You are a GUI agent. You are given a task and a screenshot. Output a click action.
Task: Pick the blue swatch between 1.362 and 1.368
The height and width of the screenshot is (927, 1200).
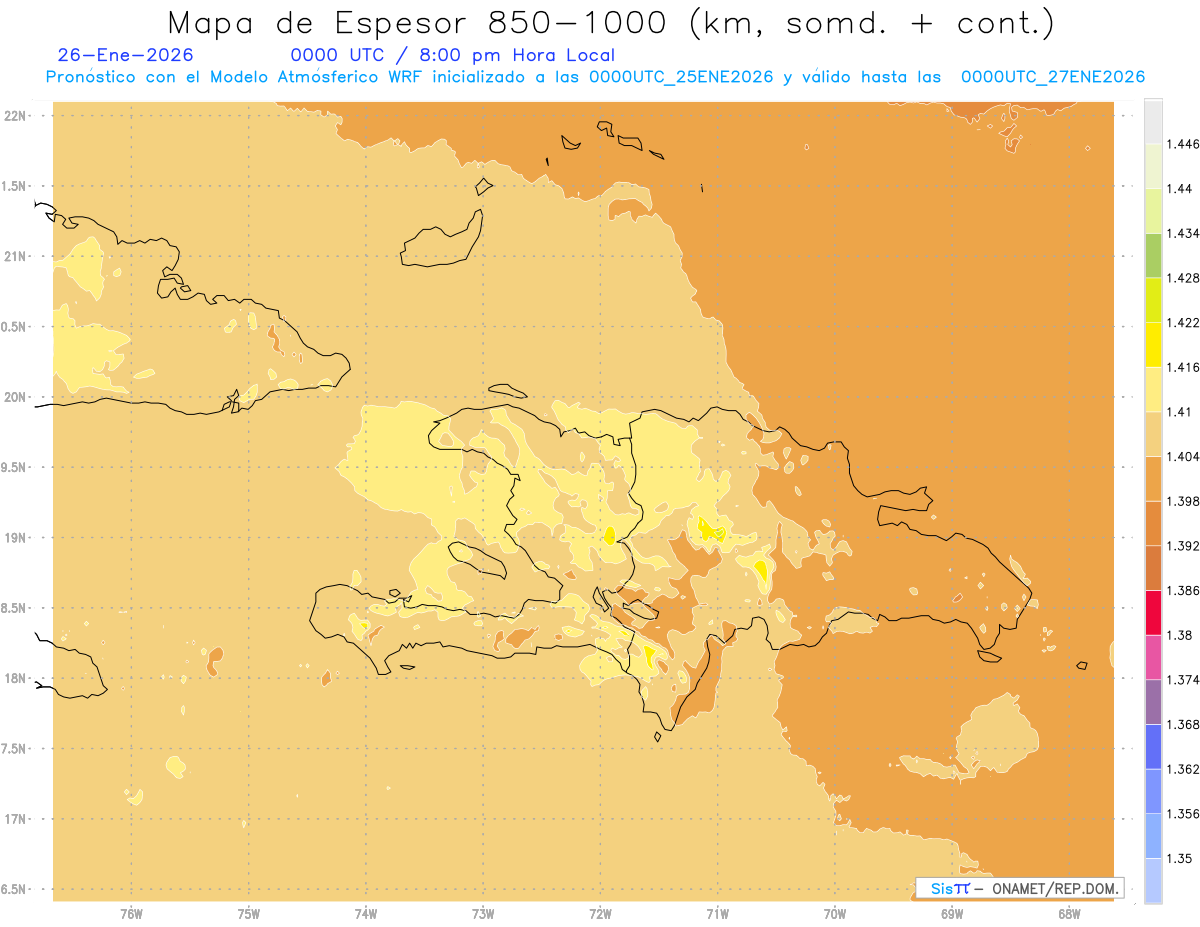click(1153, 747)
